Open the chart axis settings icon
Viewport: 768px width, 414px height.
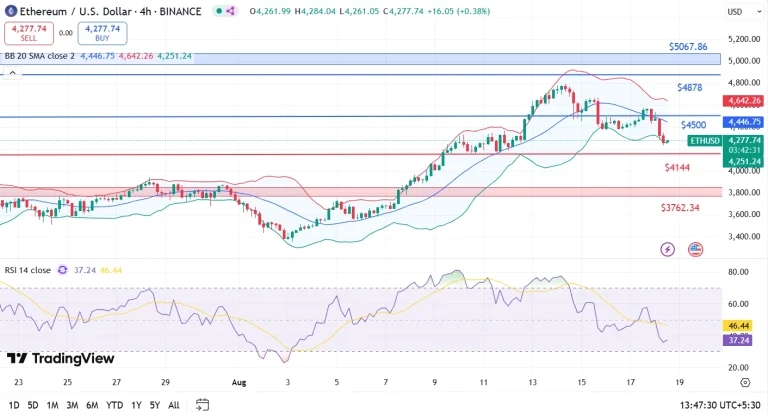[x=745, y=382]
